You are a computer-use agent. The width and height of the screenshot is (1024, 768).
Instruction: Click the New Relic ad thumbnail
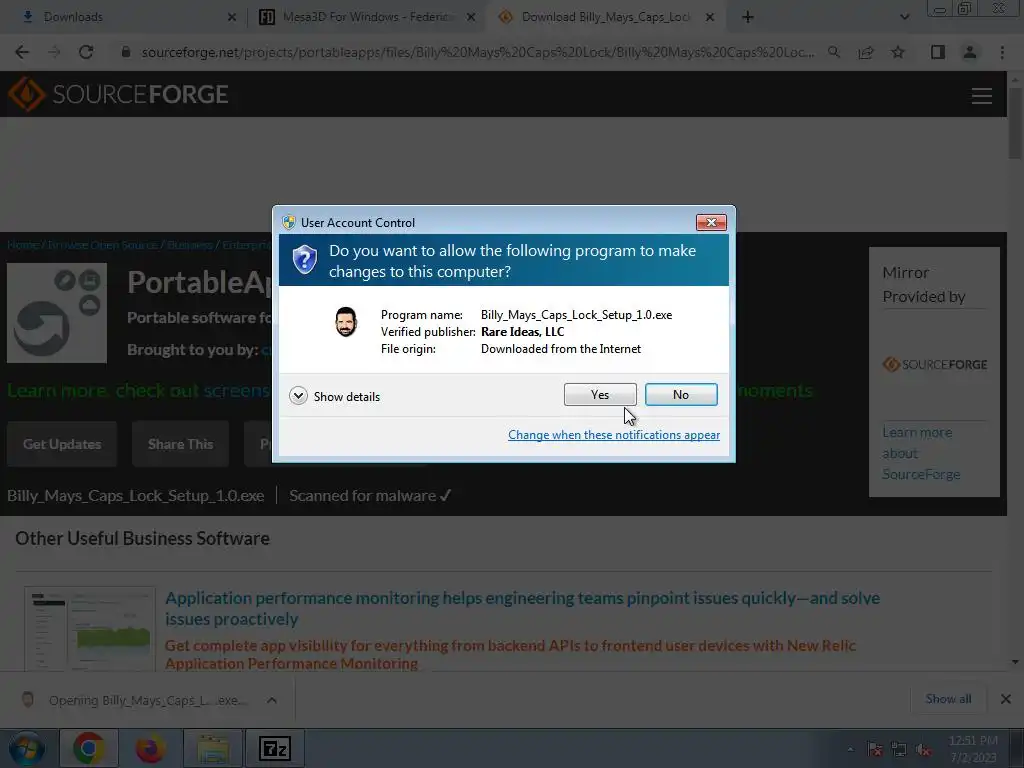90,628
